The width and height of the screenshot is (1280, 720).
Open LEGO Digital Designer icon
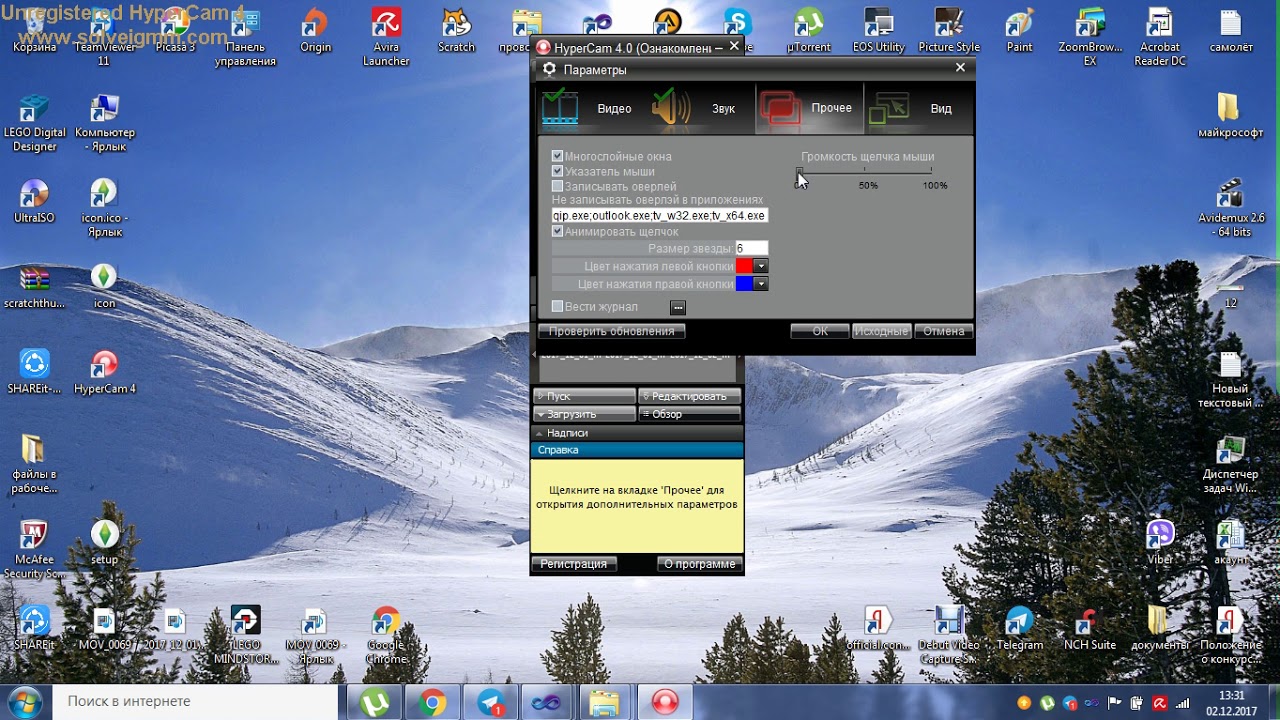[35, 123]
